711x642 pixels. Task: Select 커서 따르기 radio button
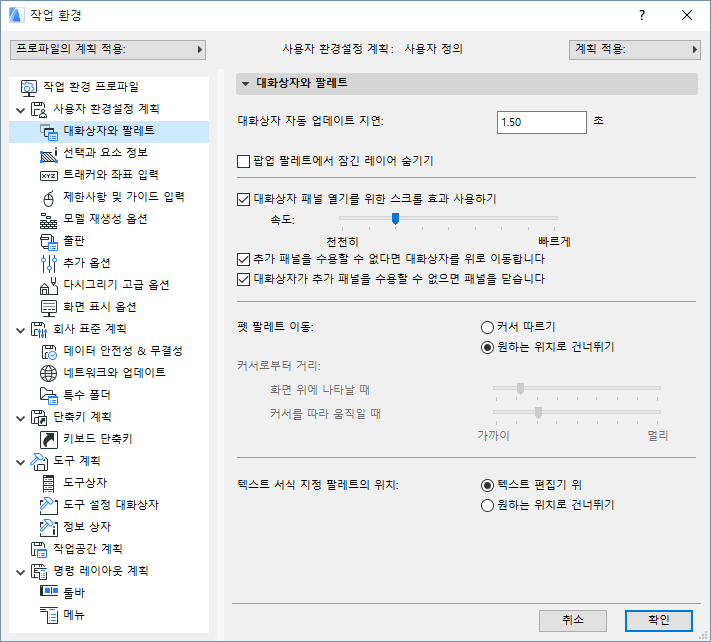pyautogui.click(x=487, y=327)
